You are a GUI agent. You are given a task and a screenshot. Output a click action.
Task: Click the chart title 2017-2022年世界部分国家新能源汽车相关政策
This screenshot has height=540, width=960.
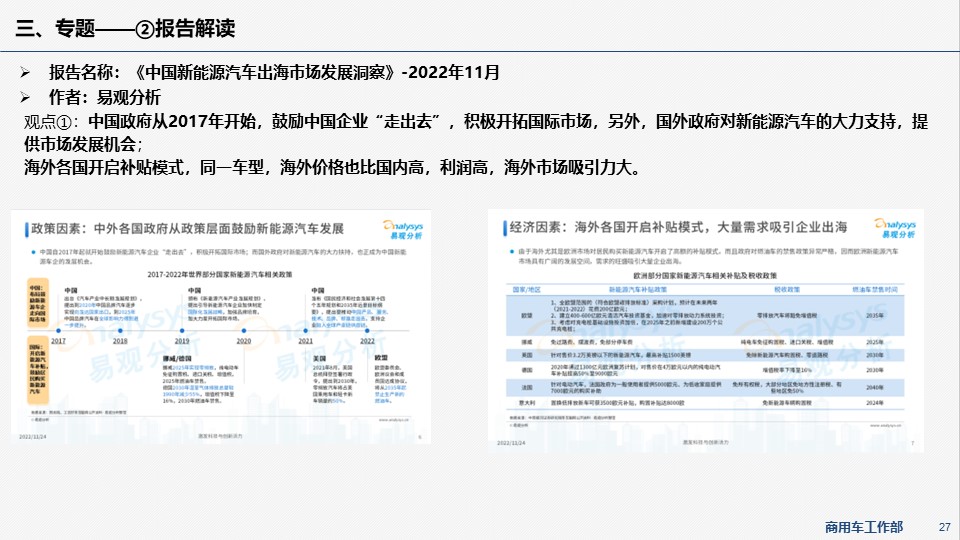coord(220,274)
